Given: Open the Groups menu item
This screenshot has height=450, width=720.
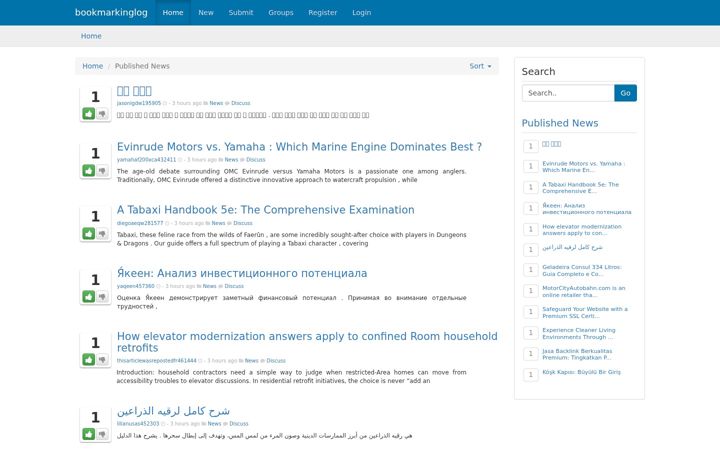Looking at the screenshot, I should (x=281, y=12).
